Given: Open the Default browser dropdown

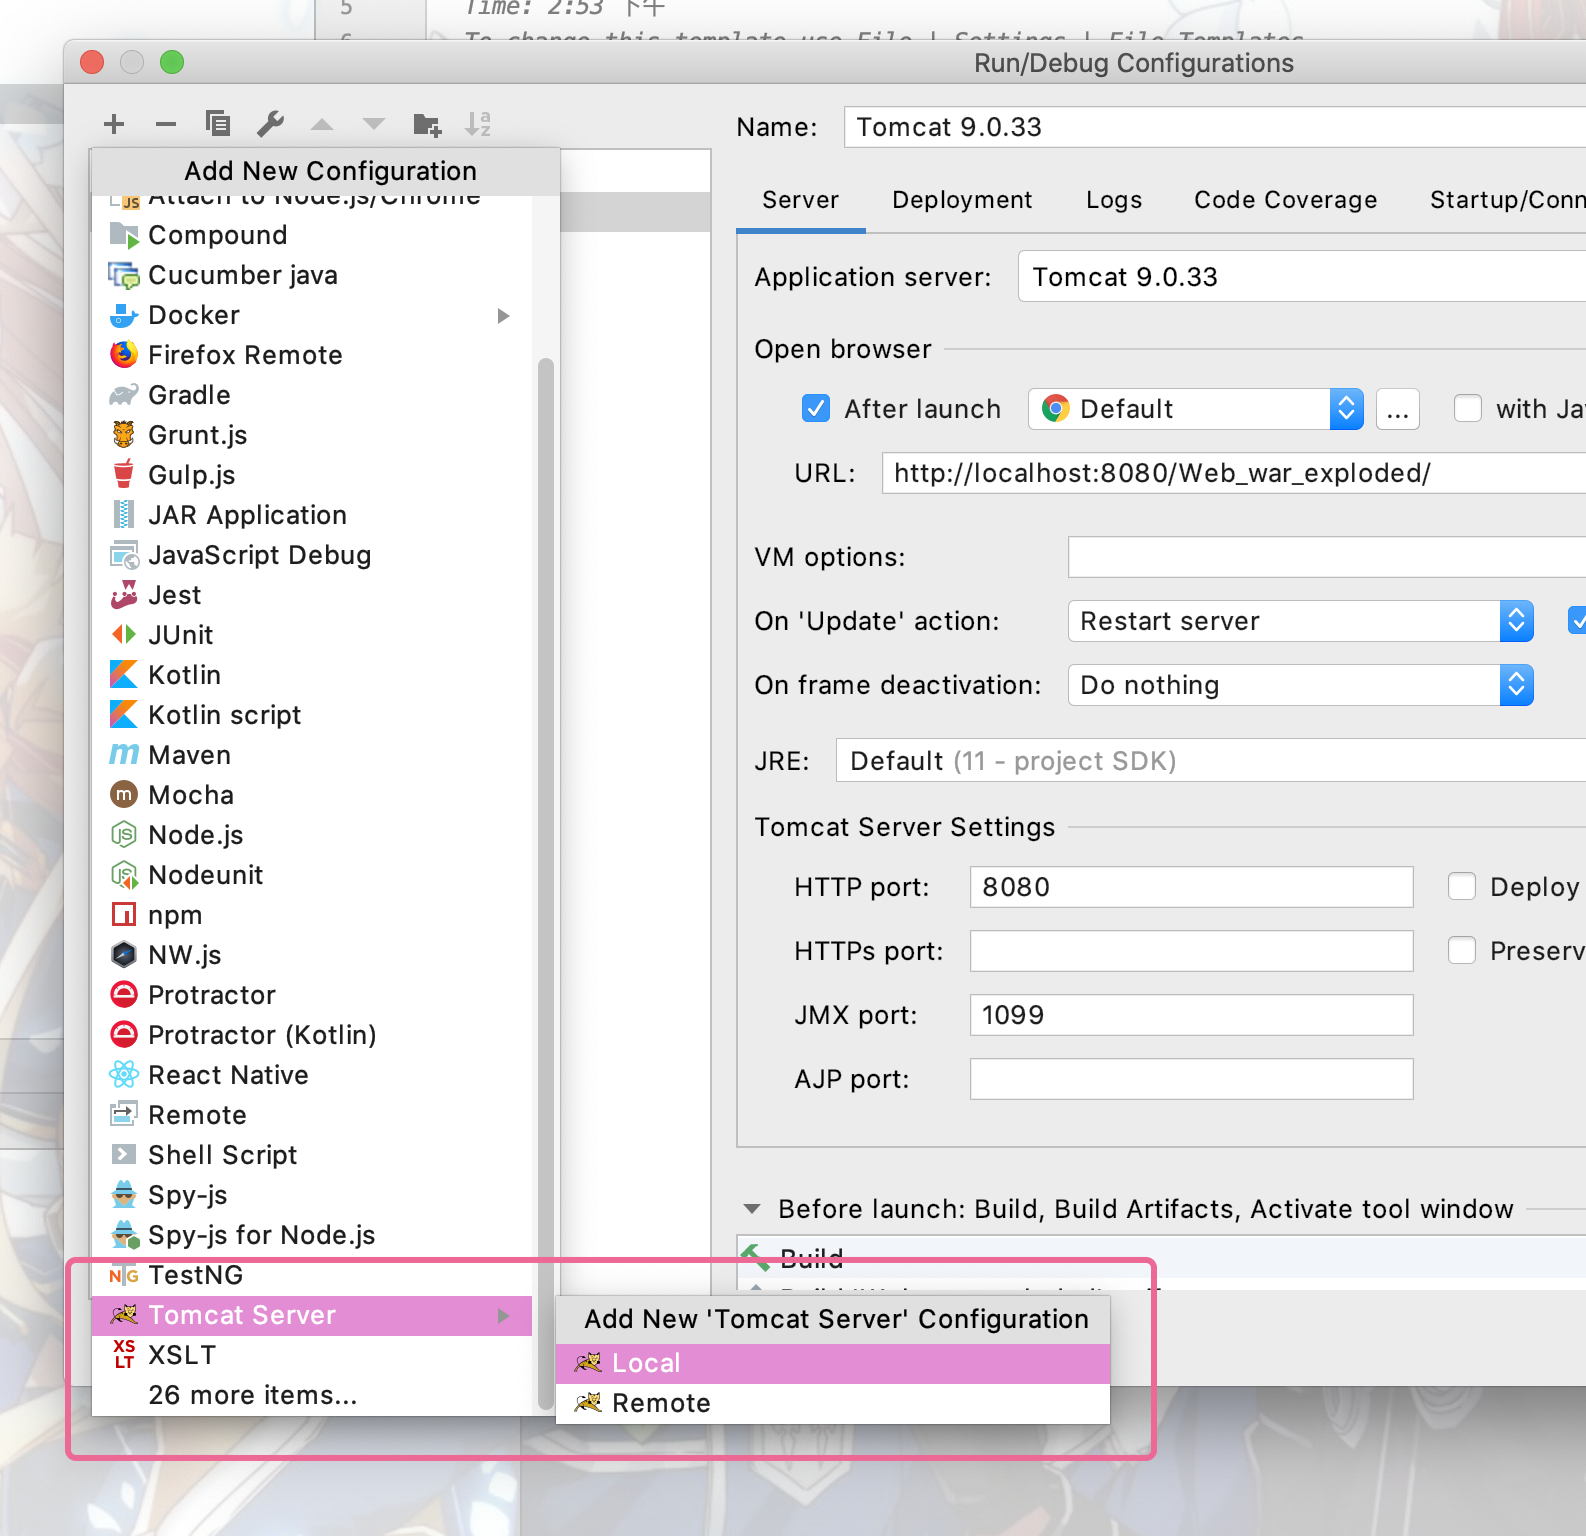Looking at the screenshot, I should pyautogui.click(x=1196, y=409).
